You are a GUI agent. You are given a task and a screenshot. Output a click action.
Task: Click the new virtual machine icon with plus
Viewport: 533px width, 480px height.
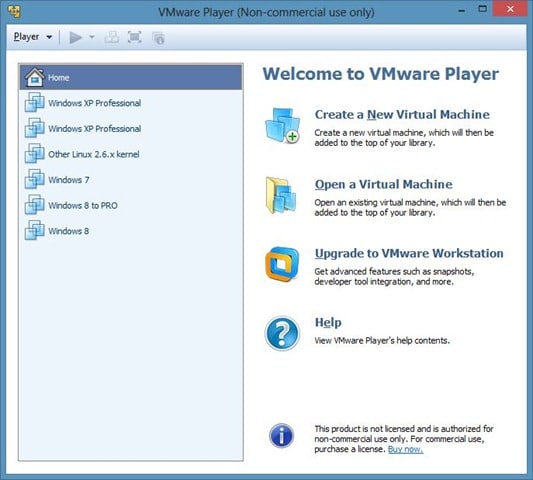point(282,125)
